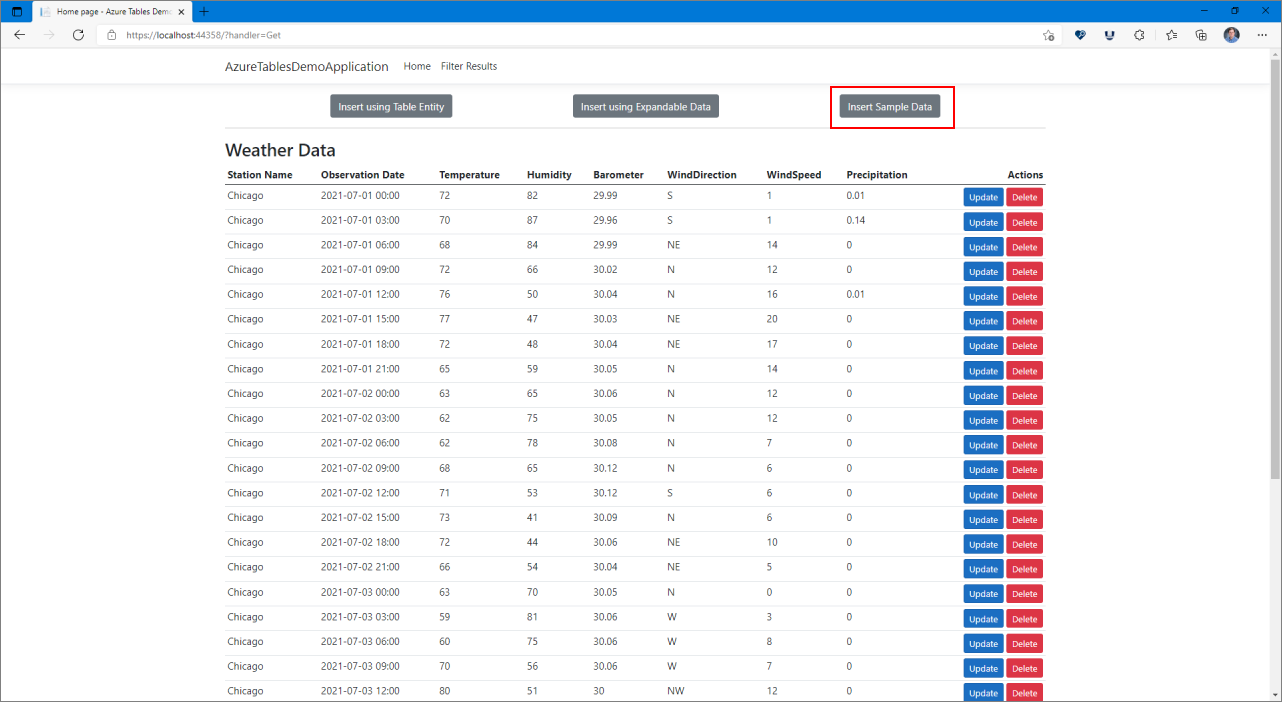Image resolution: width=1282 pixels, height=702 pixels.
Task: Select the Home navigation link
Action: click(x=416, y=66)
